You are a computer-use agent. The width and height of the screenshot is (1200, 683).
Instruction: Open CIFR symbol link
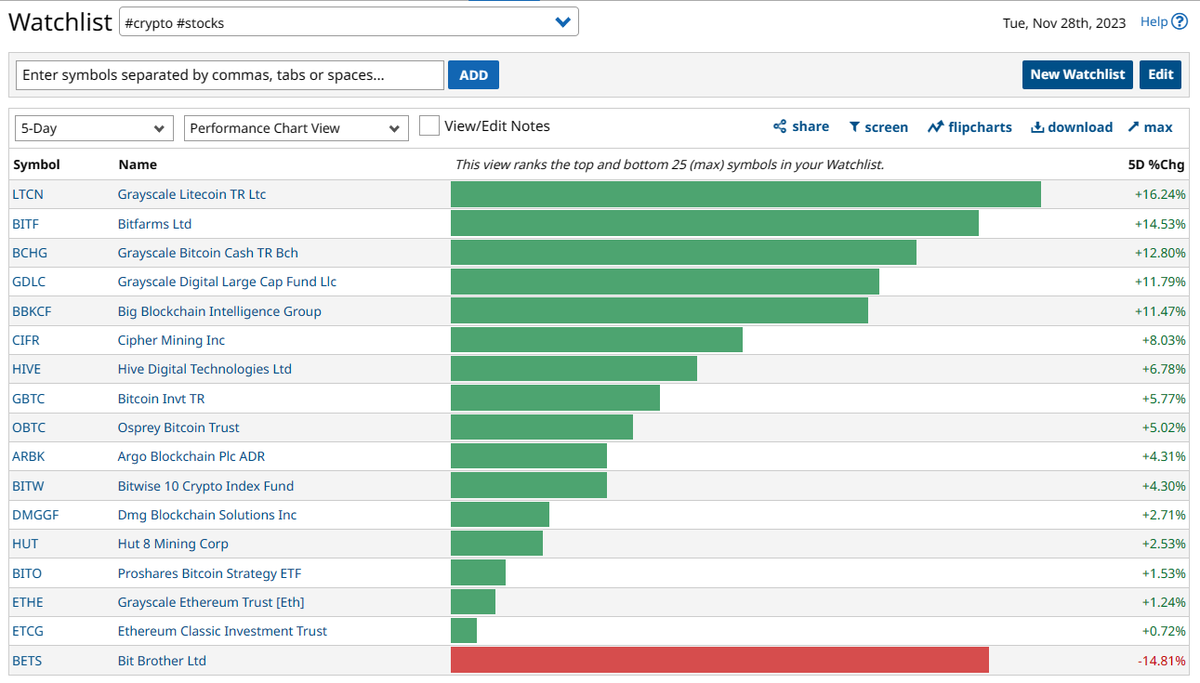[26, 340]
